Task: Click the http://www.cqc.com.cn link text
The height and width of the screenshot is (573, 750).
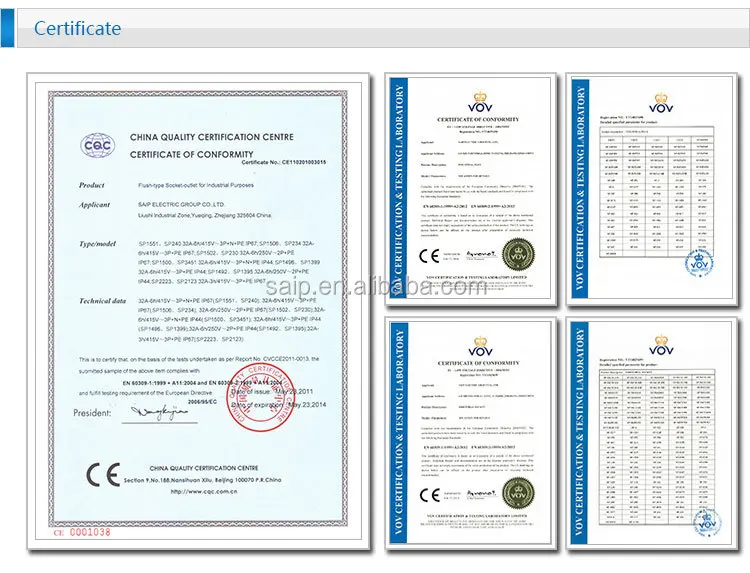Action: point(204,491)
